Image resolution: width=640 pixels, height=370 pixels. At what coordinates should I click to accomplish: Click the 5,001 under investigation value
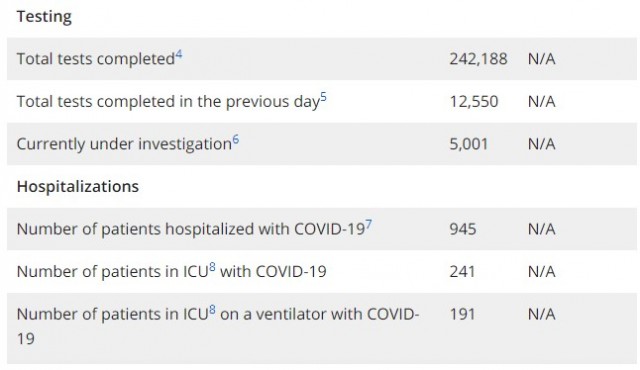469,144
